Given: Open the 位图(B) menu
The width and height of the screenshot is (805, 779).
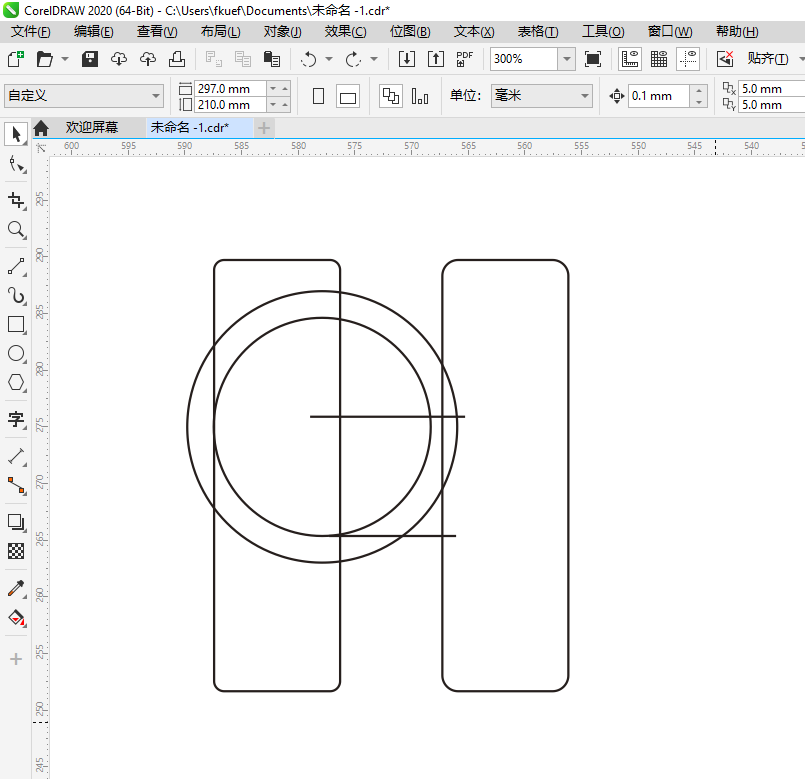Looking at the screenshot, I should pyautogui.click(x=410, y=32).
